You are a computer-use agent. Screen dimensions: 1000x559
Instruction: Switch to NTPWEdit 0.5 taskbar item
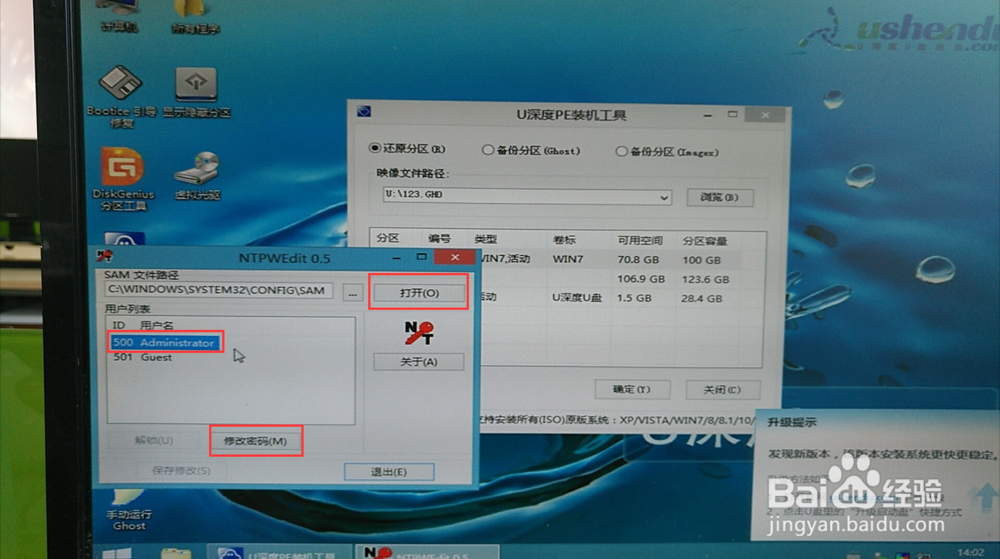(x=426, y=553)
